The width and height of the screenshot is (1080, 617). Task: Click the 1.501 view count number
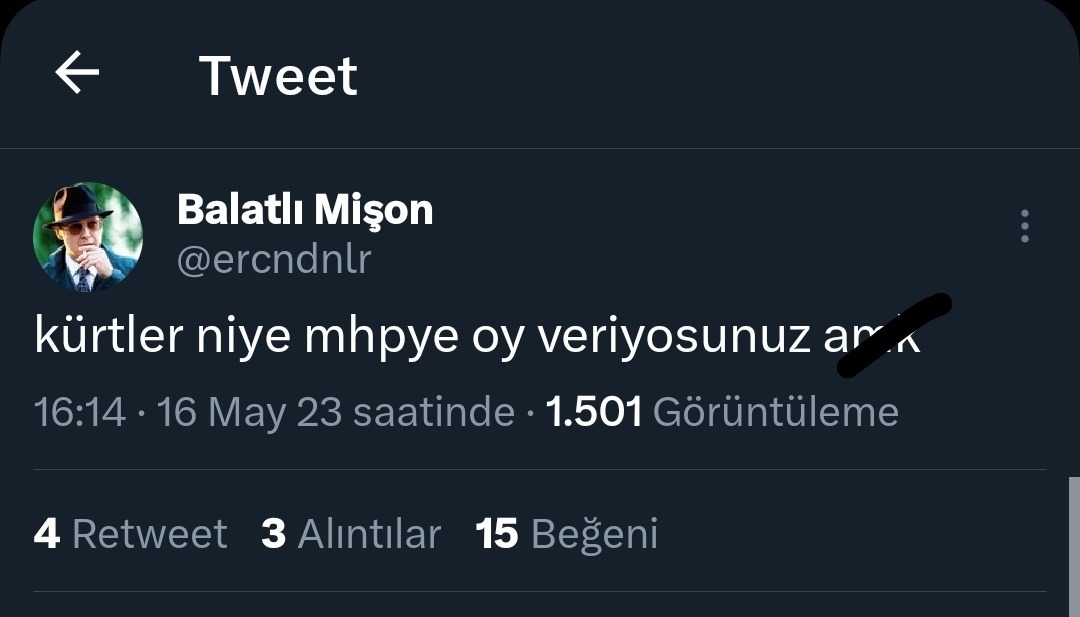(594, 412)
